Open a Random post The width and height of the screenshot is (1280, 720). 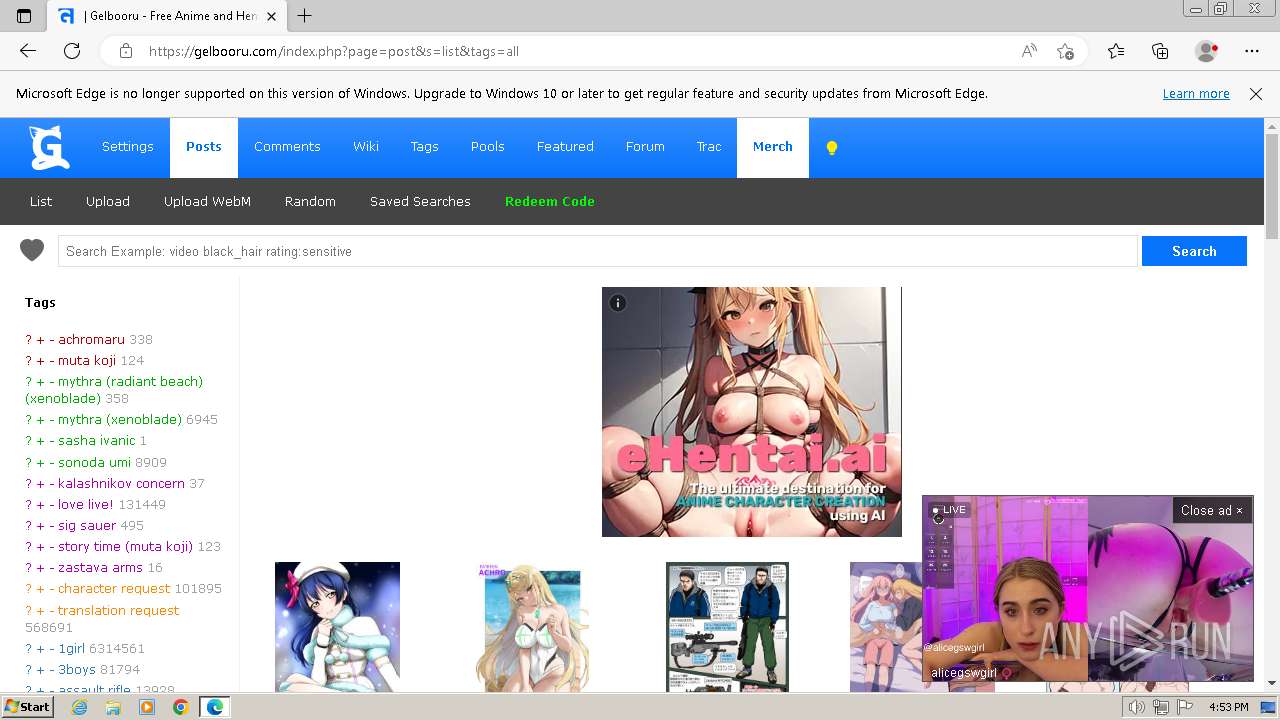point(310,201)
